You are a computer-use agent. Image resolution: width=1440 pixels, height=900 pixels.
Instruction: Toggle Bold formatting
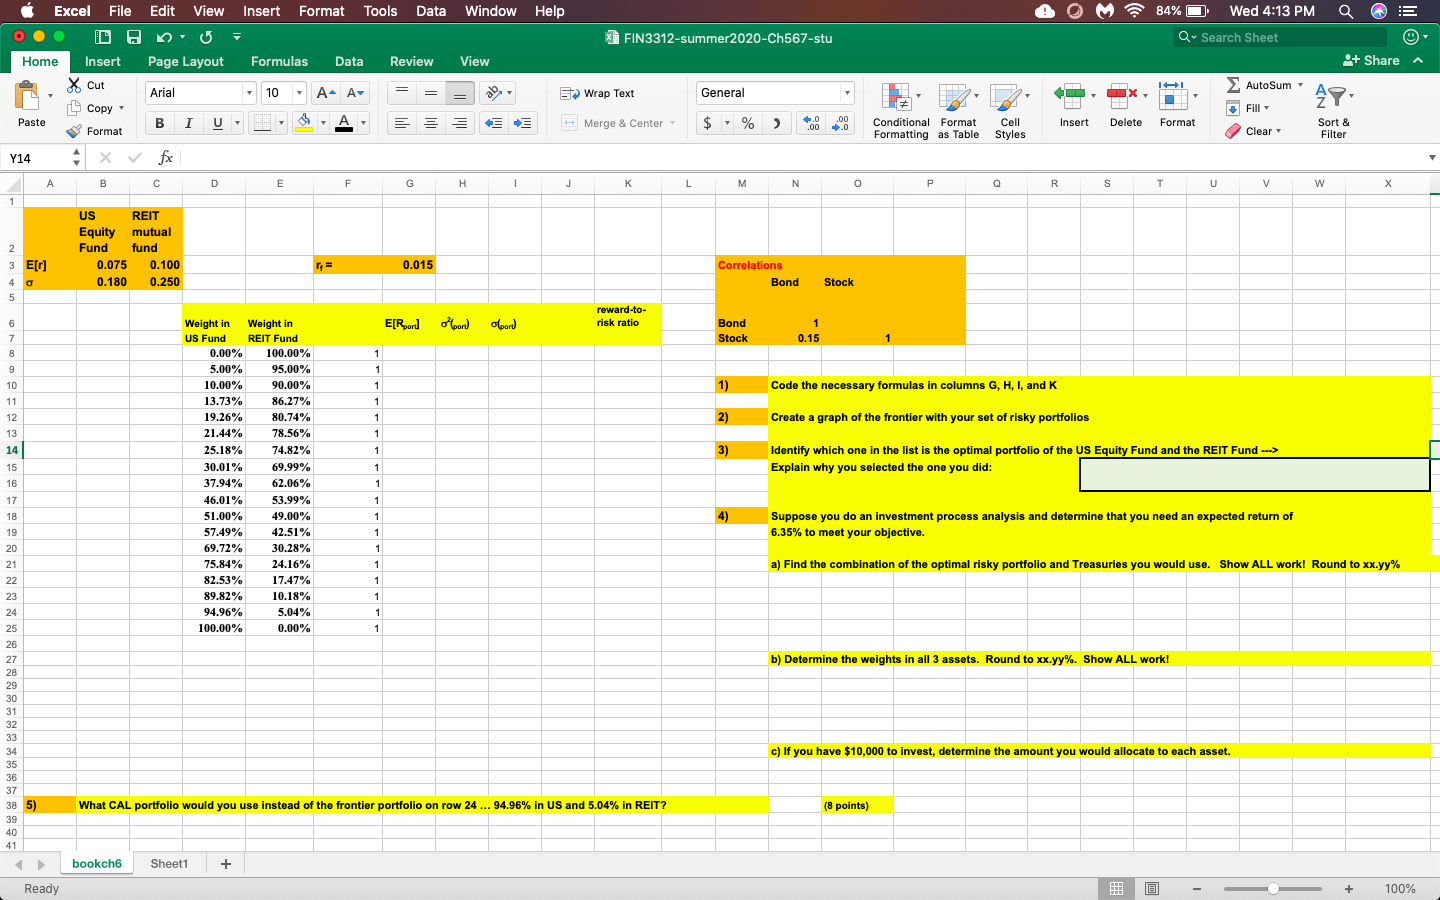click(159, 123)
